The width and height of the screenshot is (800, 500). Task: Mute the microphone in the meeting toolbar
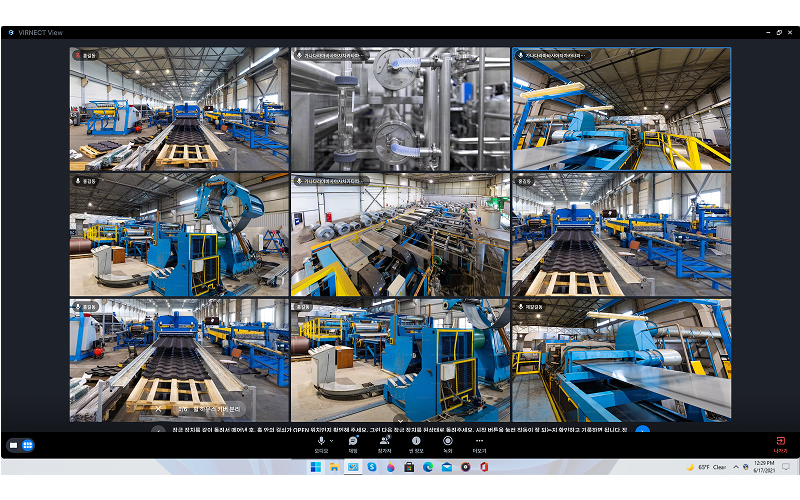(x=321, y=441)
